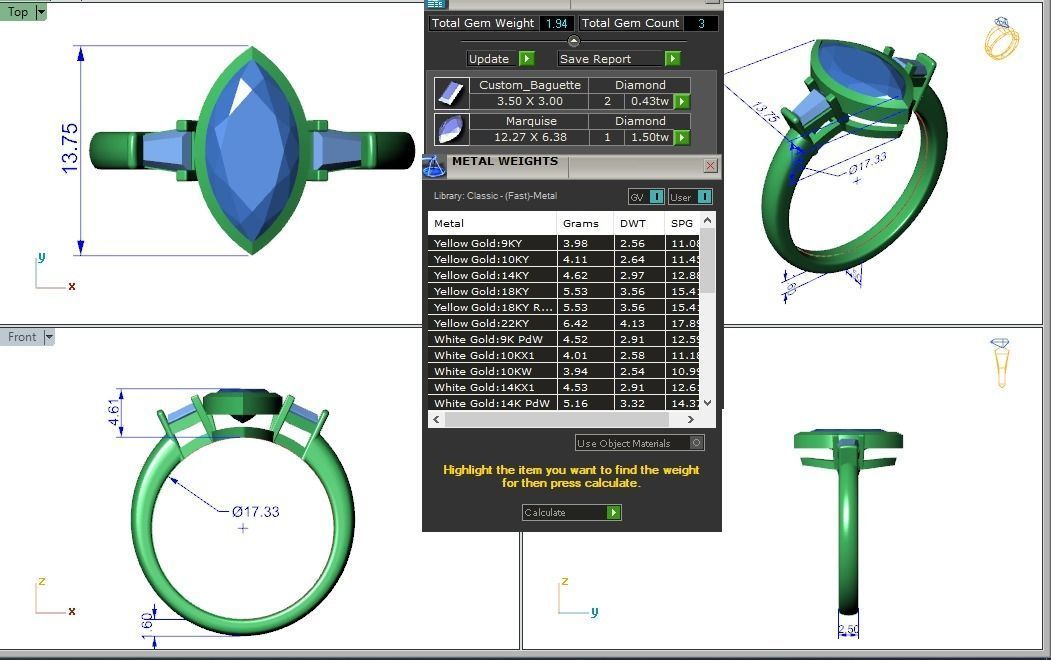
Task: Click the 4.61 dimension in Front view
Action: 114,412
